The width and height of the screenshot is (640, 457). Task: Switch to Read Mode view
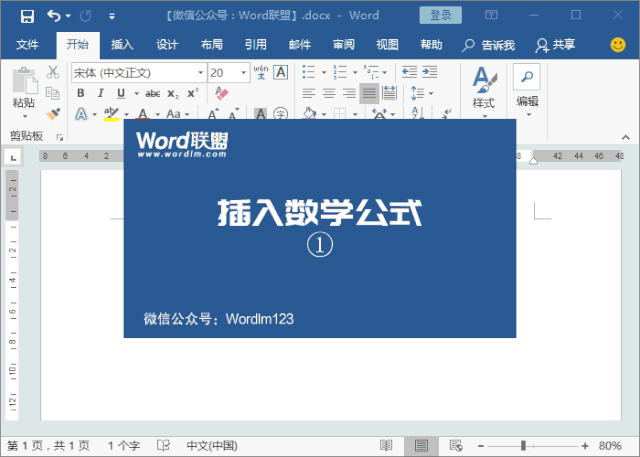[x=386, y=445]
